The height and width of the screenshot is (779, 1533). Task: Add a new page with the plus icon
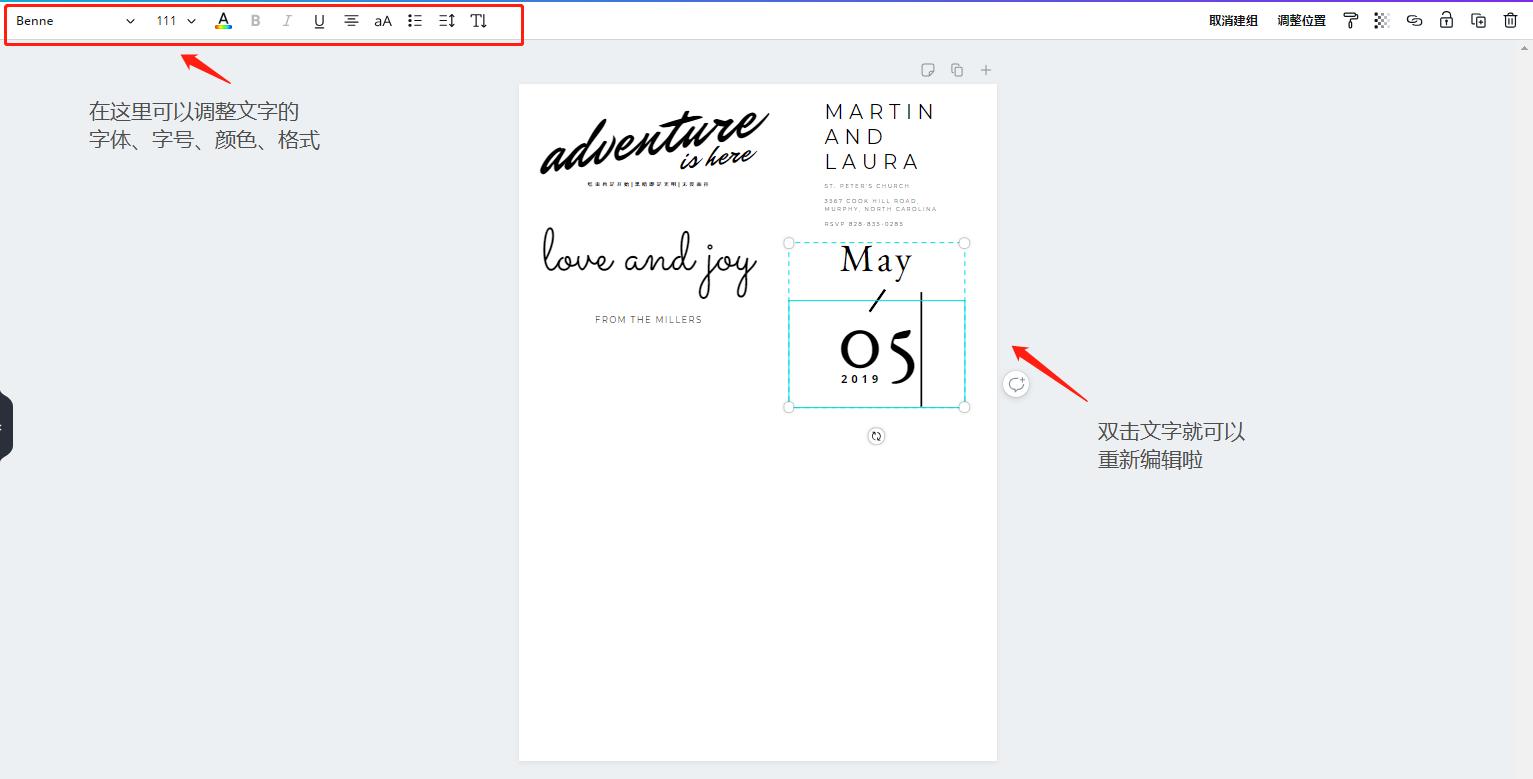click(x=985, y=69)
